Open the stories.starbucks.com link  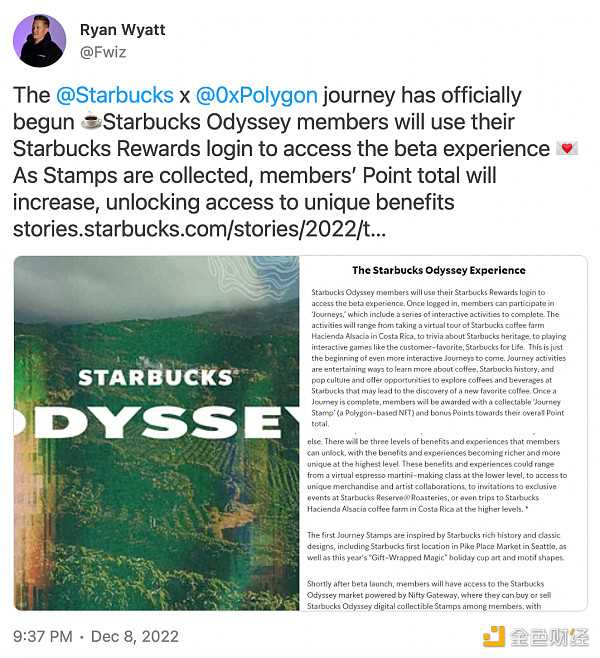click(x=198, y=231)
